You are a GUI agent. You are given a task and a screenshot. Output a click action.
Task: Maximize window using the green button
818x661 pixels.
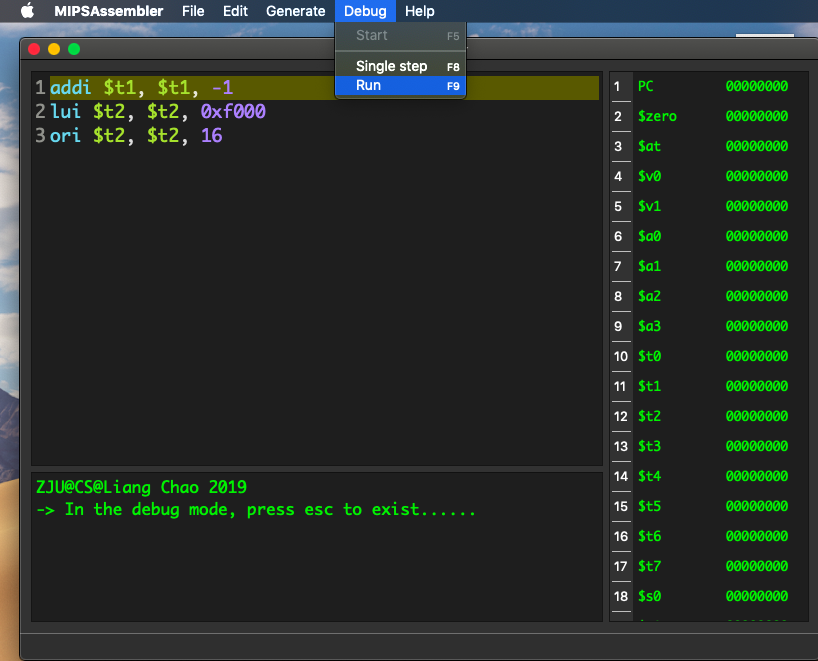coord(74,49)
